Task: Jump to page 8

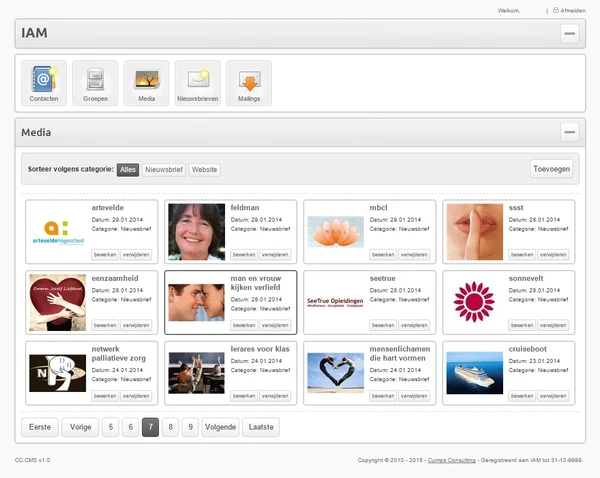Action: click(170, 427)
